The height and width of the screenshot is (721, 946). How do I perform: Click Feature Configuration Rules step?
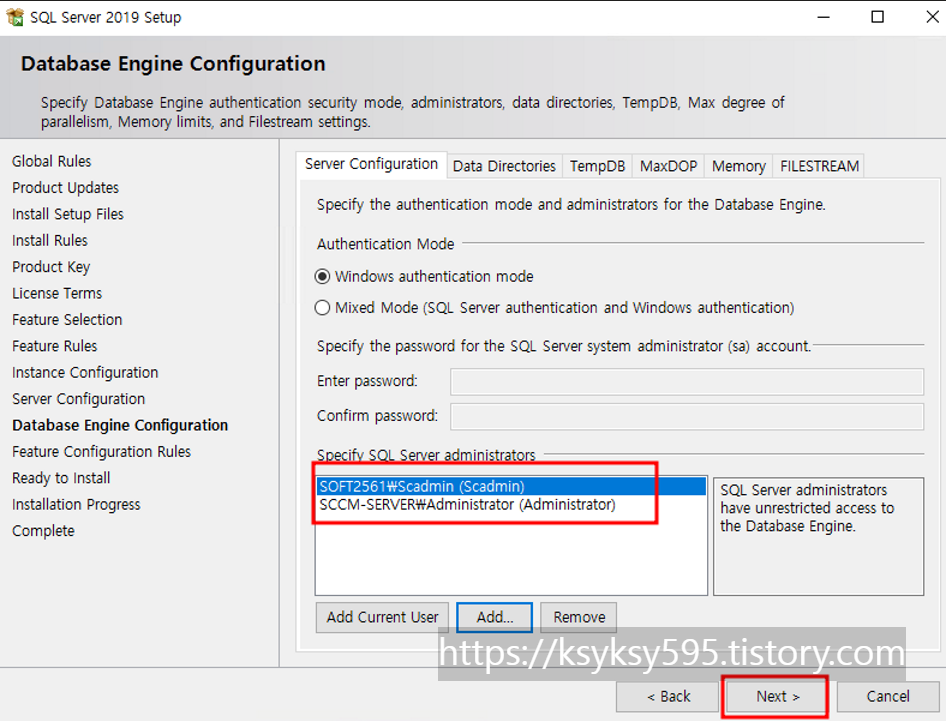101,452
